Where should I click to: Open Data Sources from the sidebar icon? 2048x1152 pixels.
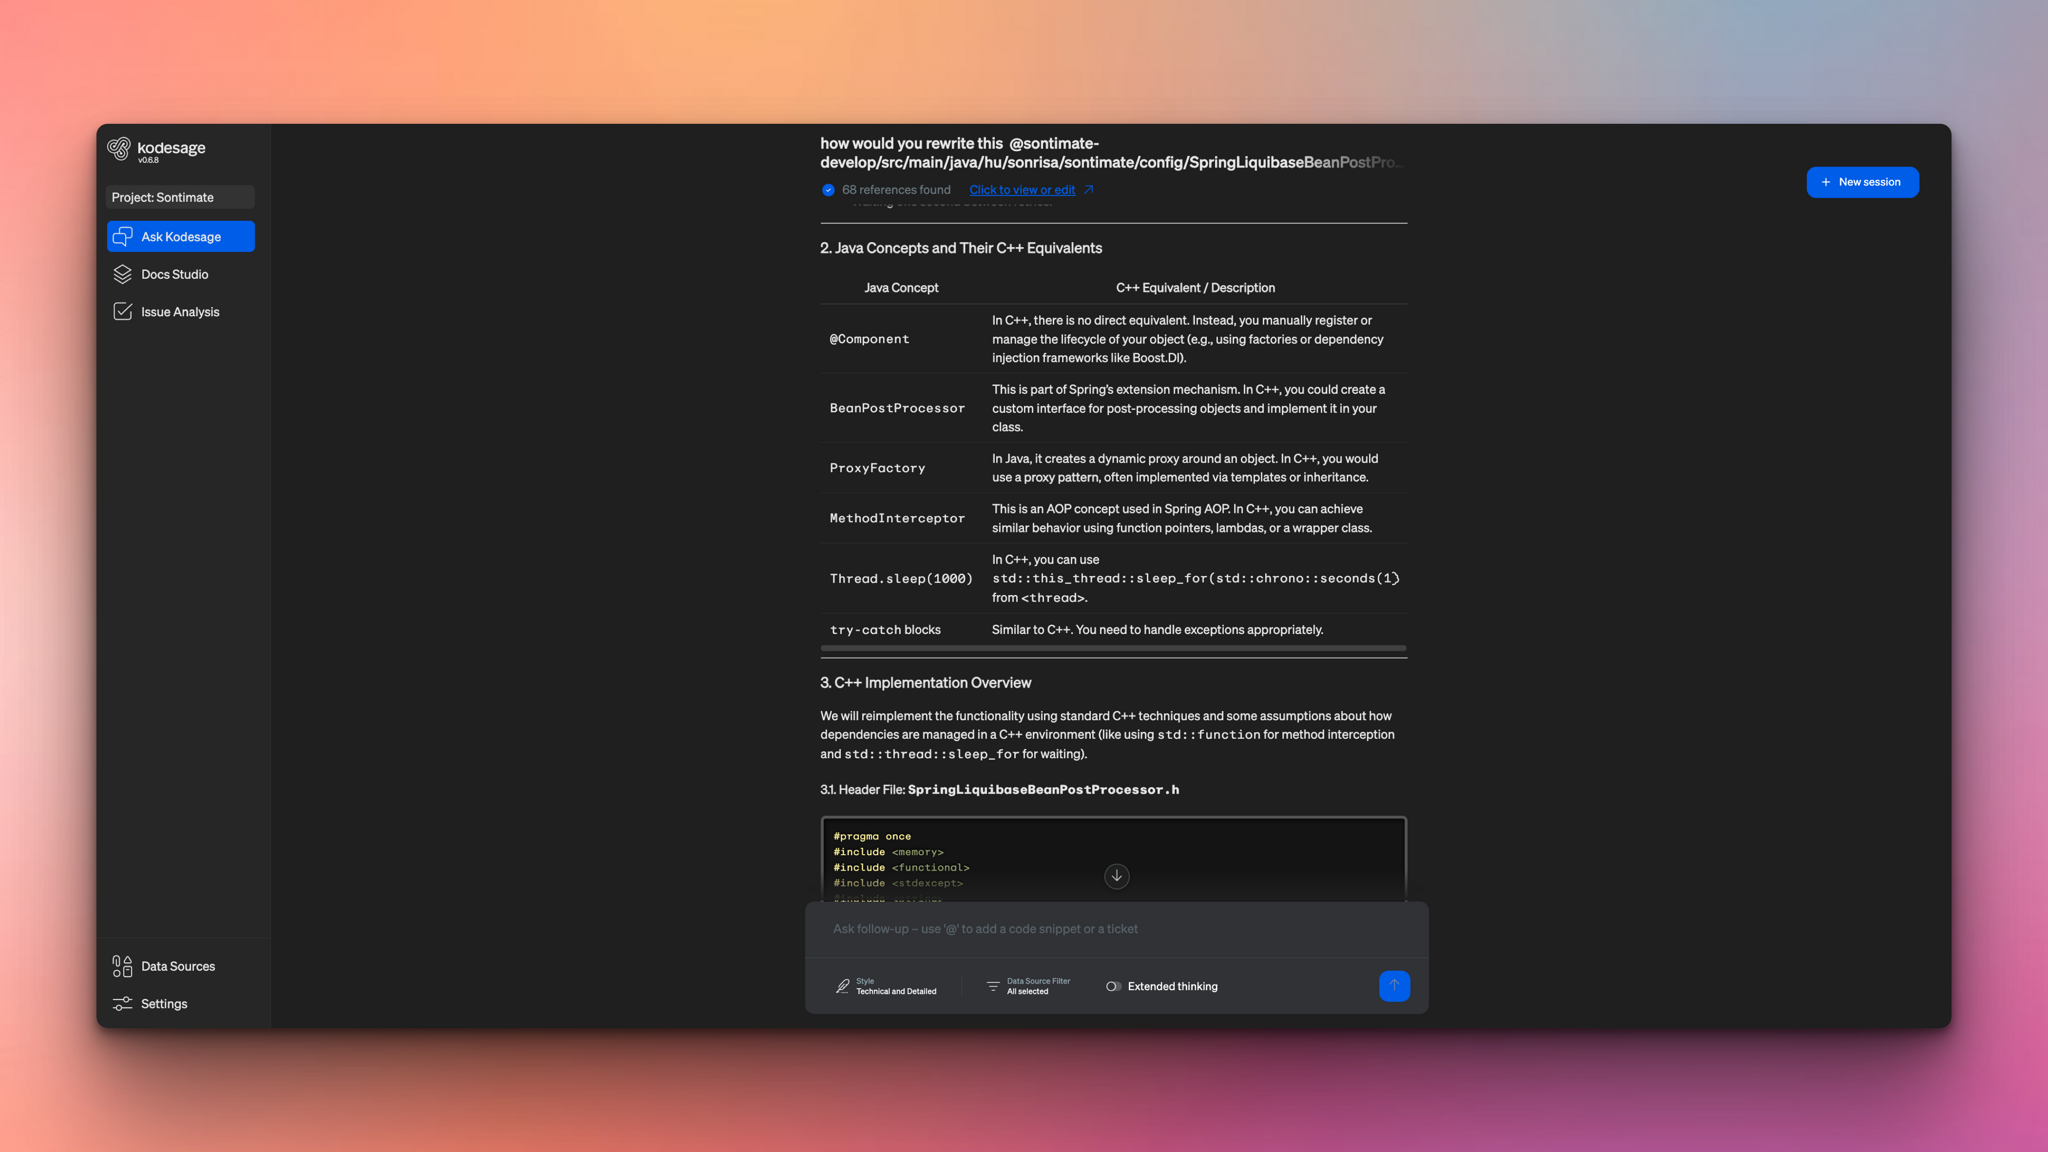(121, 966)
